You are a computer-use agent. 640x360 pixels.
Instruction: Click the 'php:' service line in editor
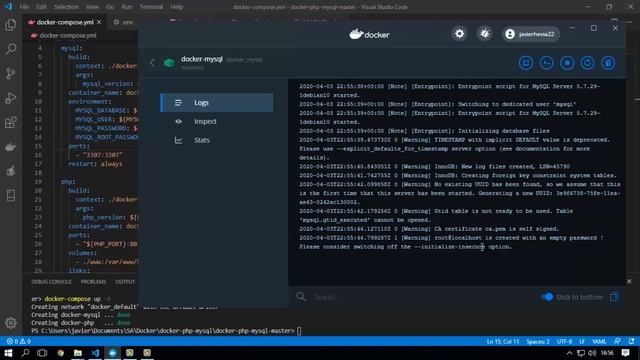(x=68, y=182)
